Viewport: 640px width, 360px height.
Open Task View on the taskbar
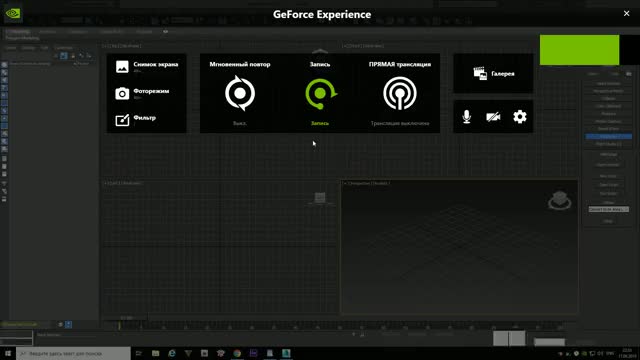point(139,353)
